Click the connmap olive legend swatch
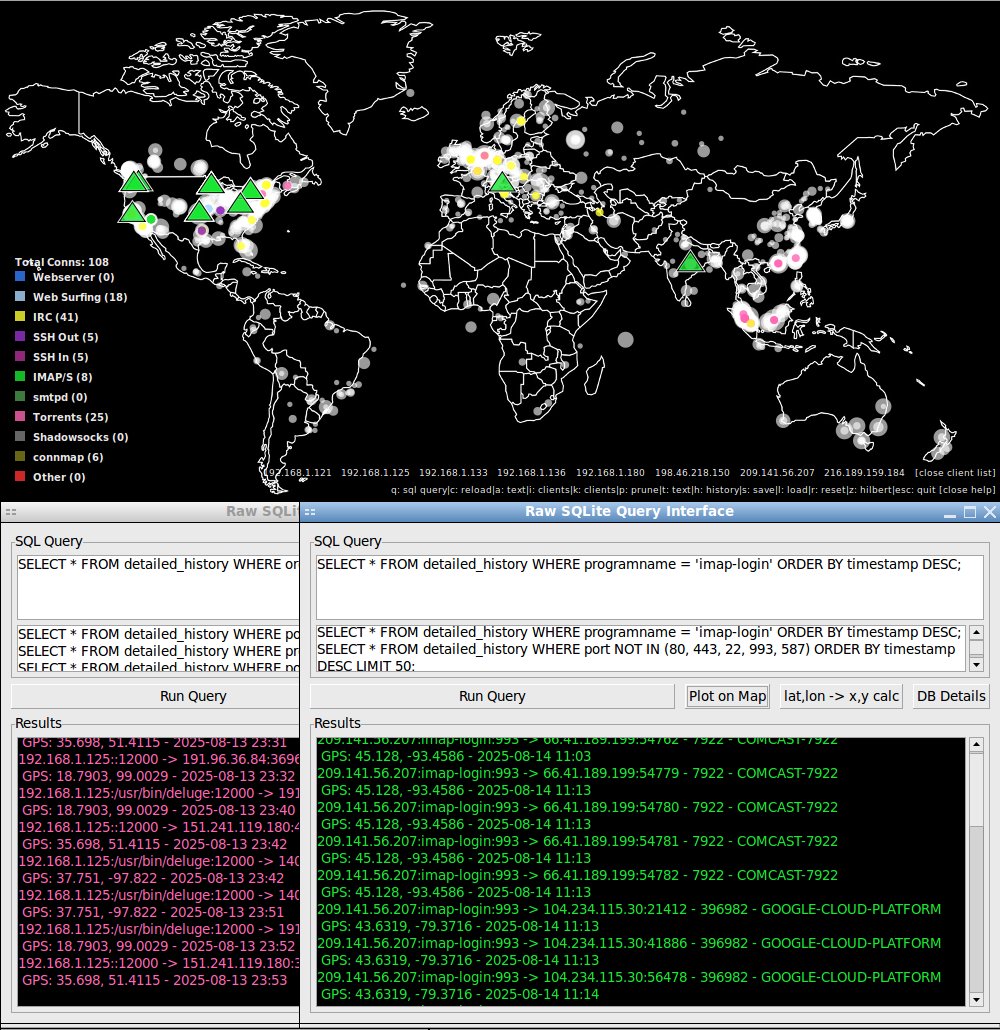The width and height of the screenshot is (1000, 1030). click(20, 457)
